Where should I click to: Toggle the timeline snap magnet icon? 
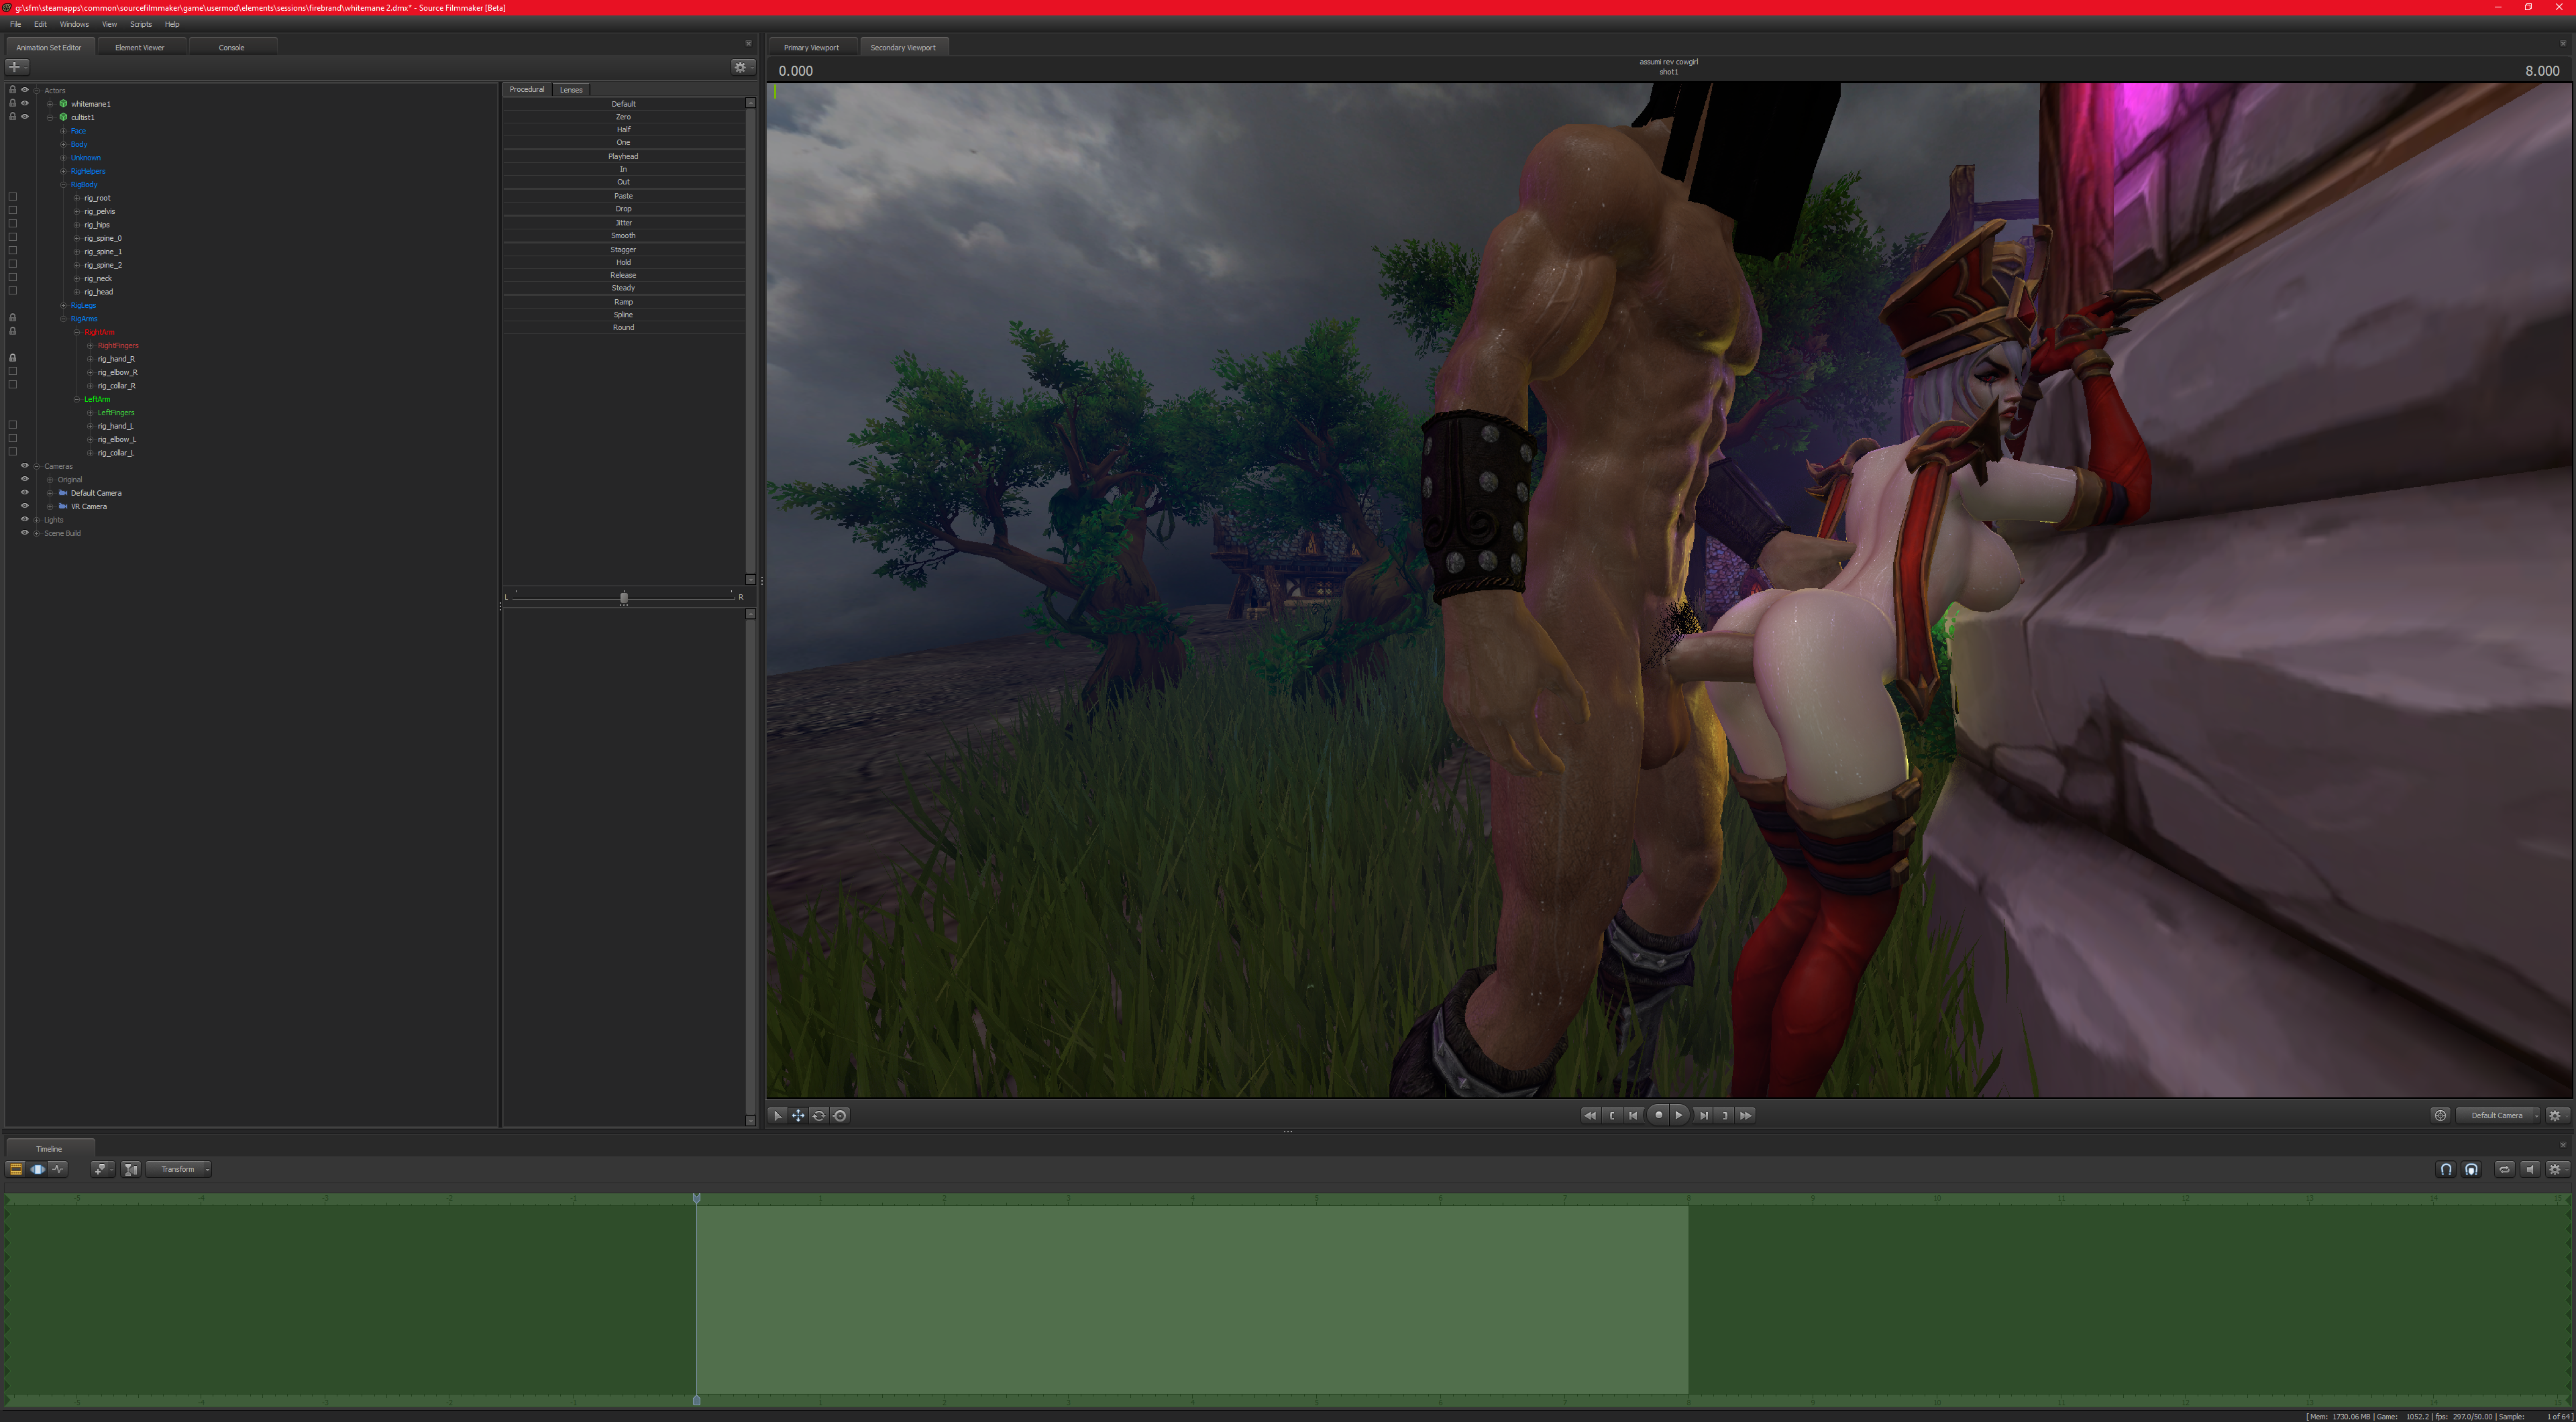pos(2446,1169)
